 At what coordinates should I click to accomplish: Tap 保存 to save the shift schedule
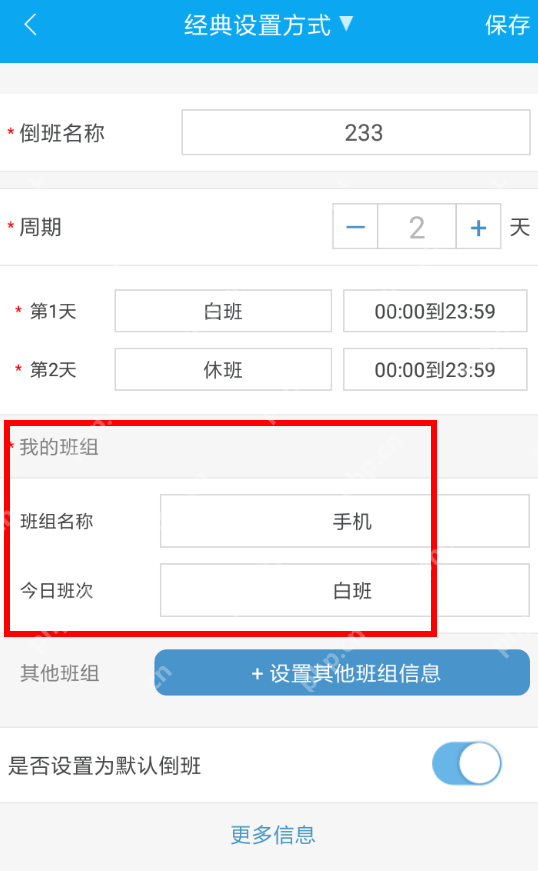(x=507, y=25)
